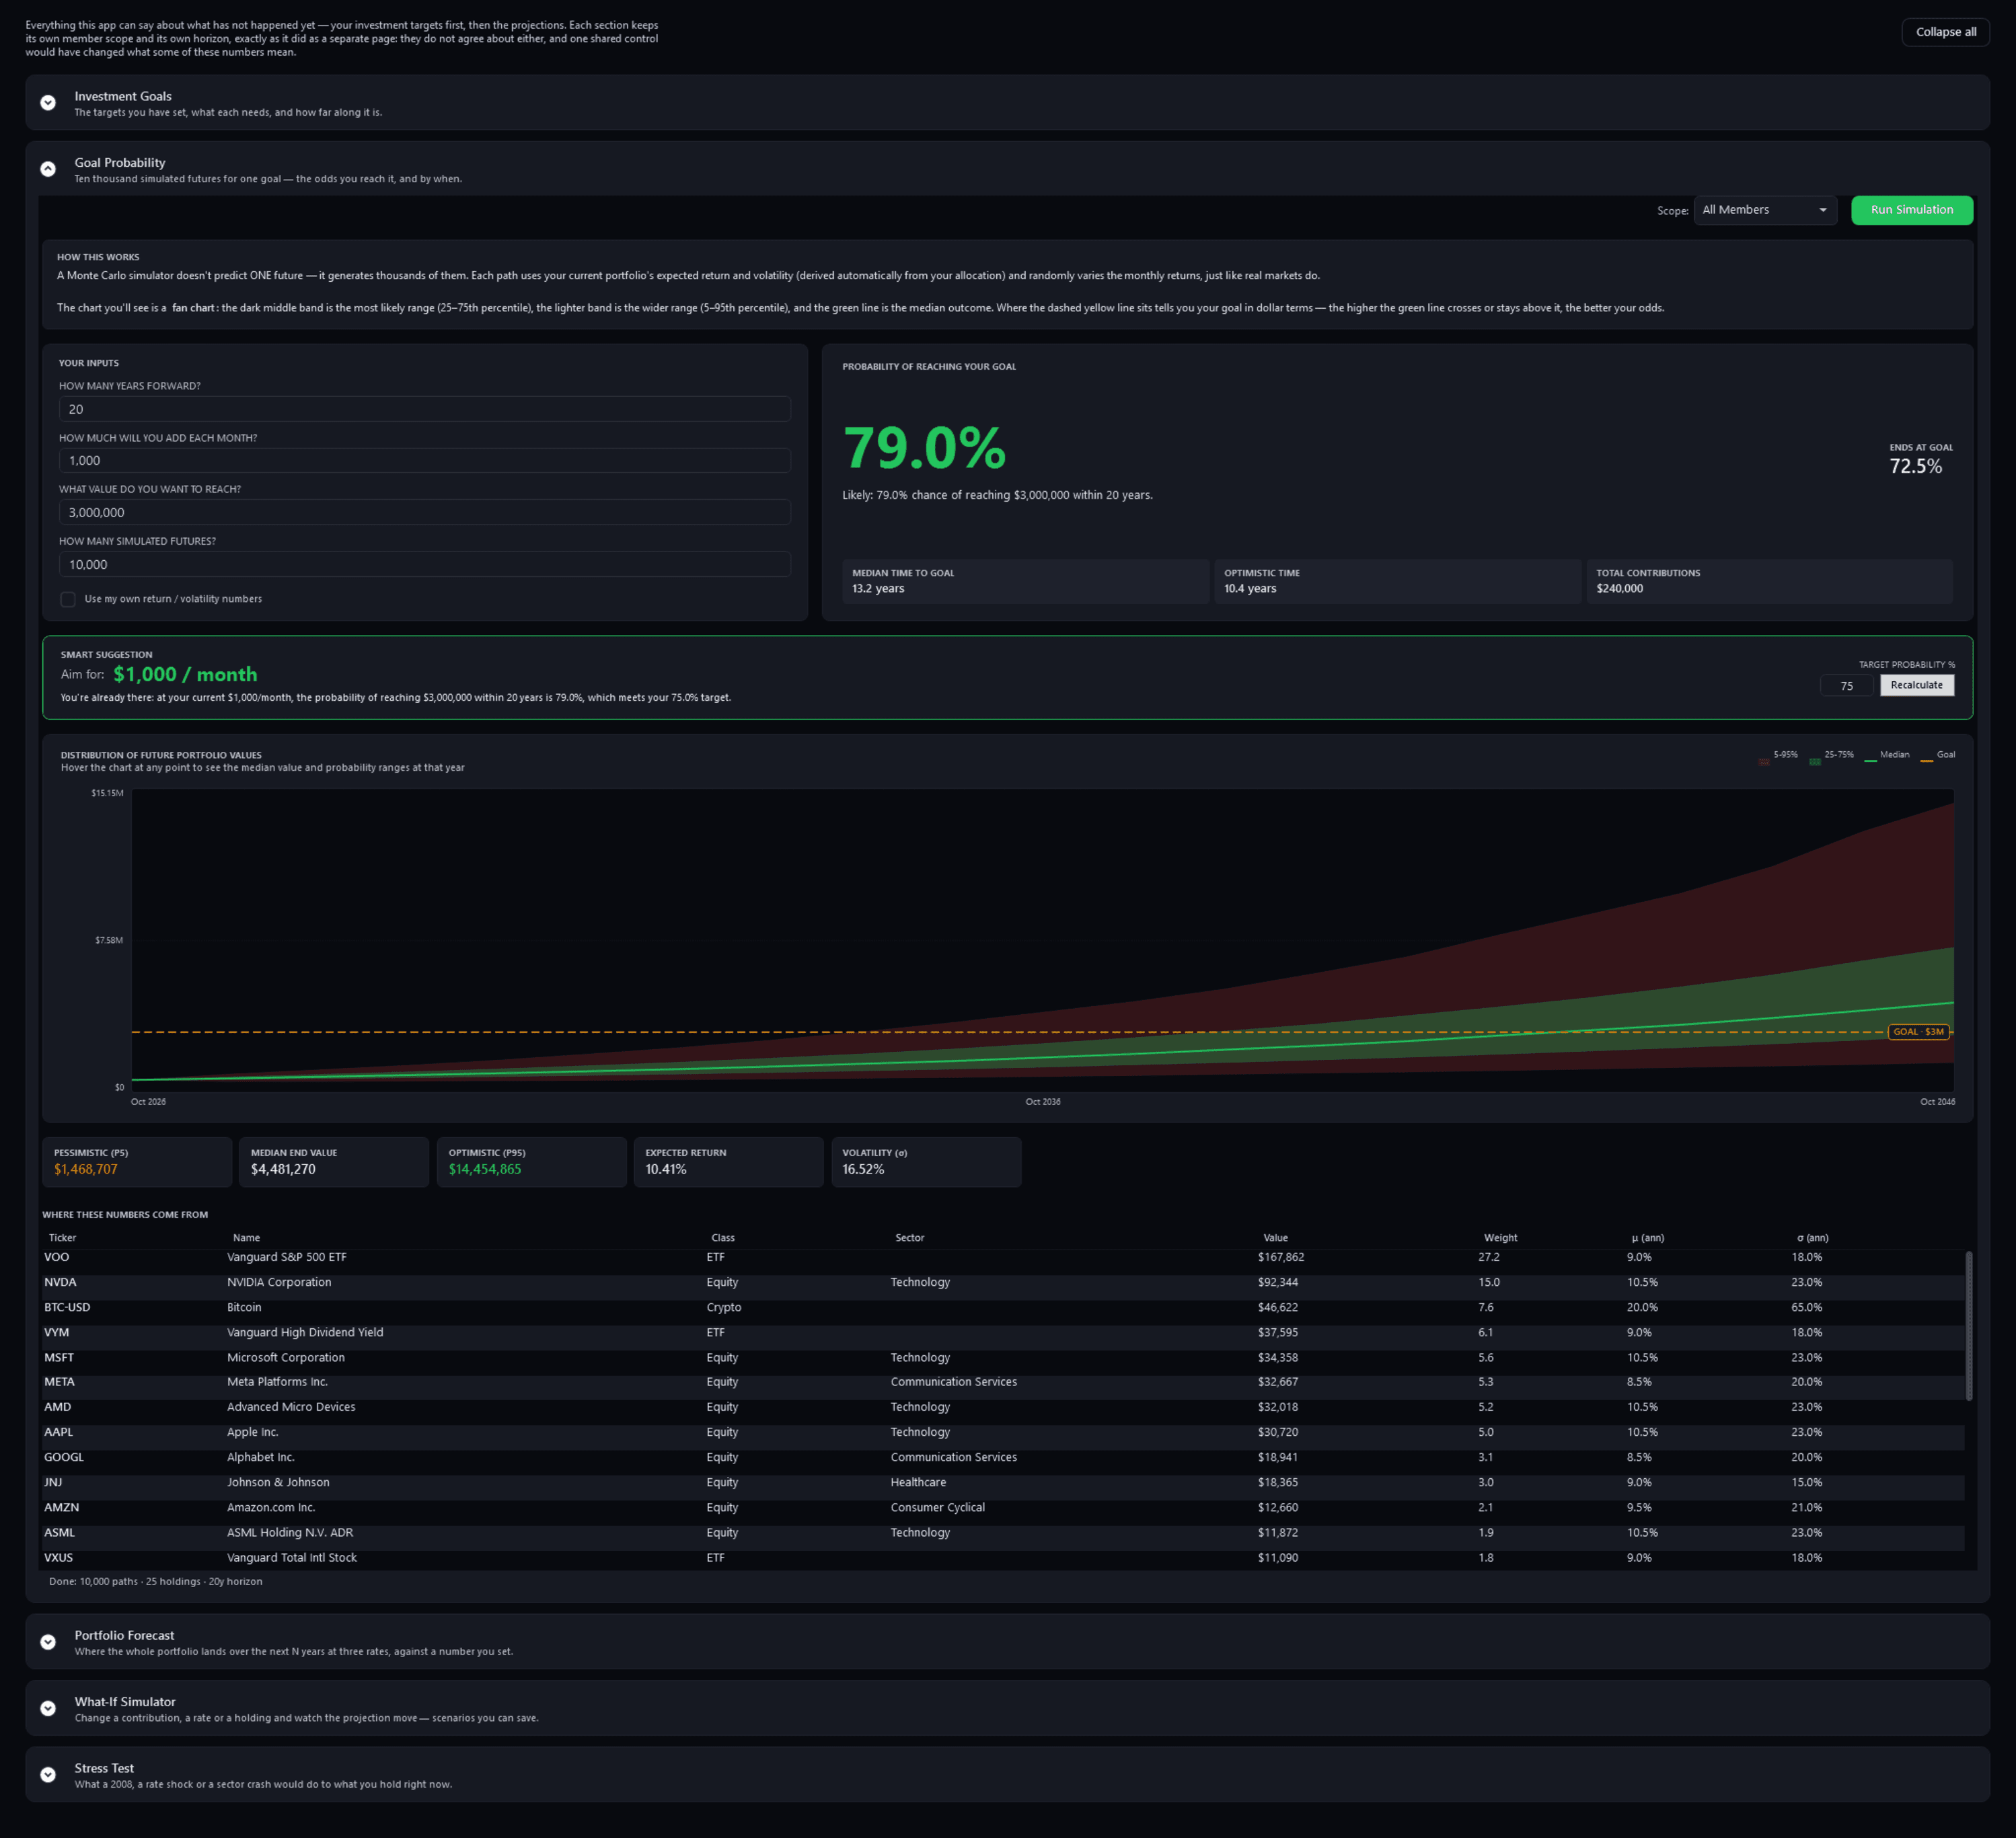
Task: Click the Goal legend line marker
Action: pos(1926,761)
